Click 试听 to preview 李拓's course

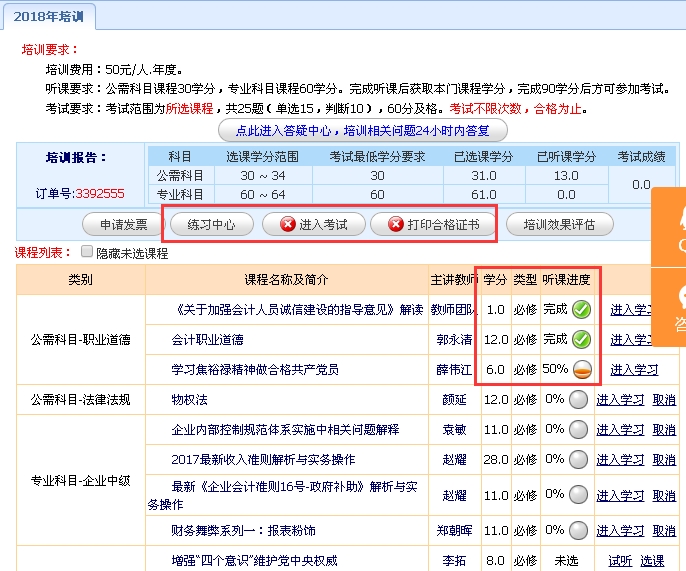(x=620, y=561)
